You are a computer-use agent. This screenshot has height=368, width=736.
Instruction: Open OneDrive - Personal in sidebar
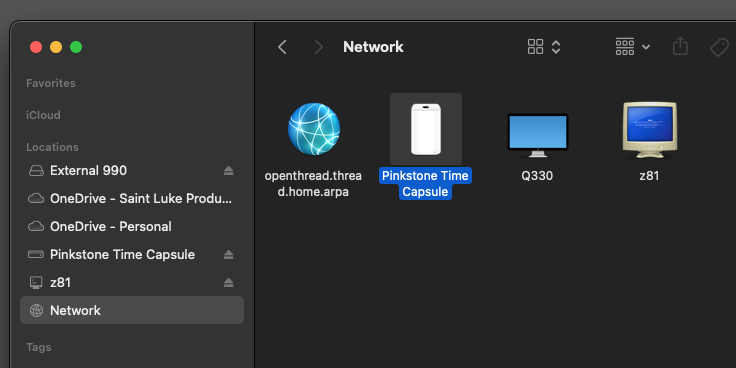(x=132, y=227)
